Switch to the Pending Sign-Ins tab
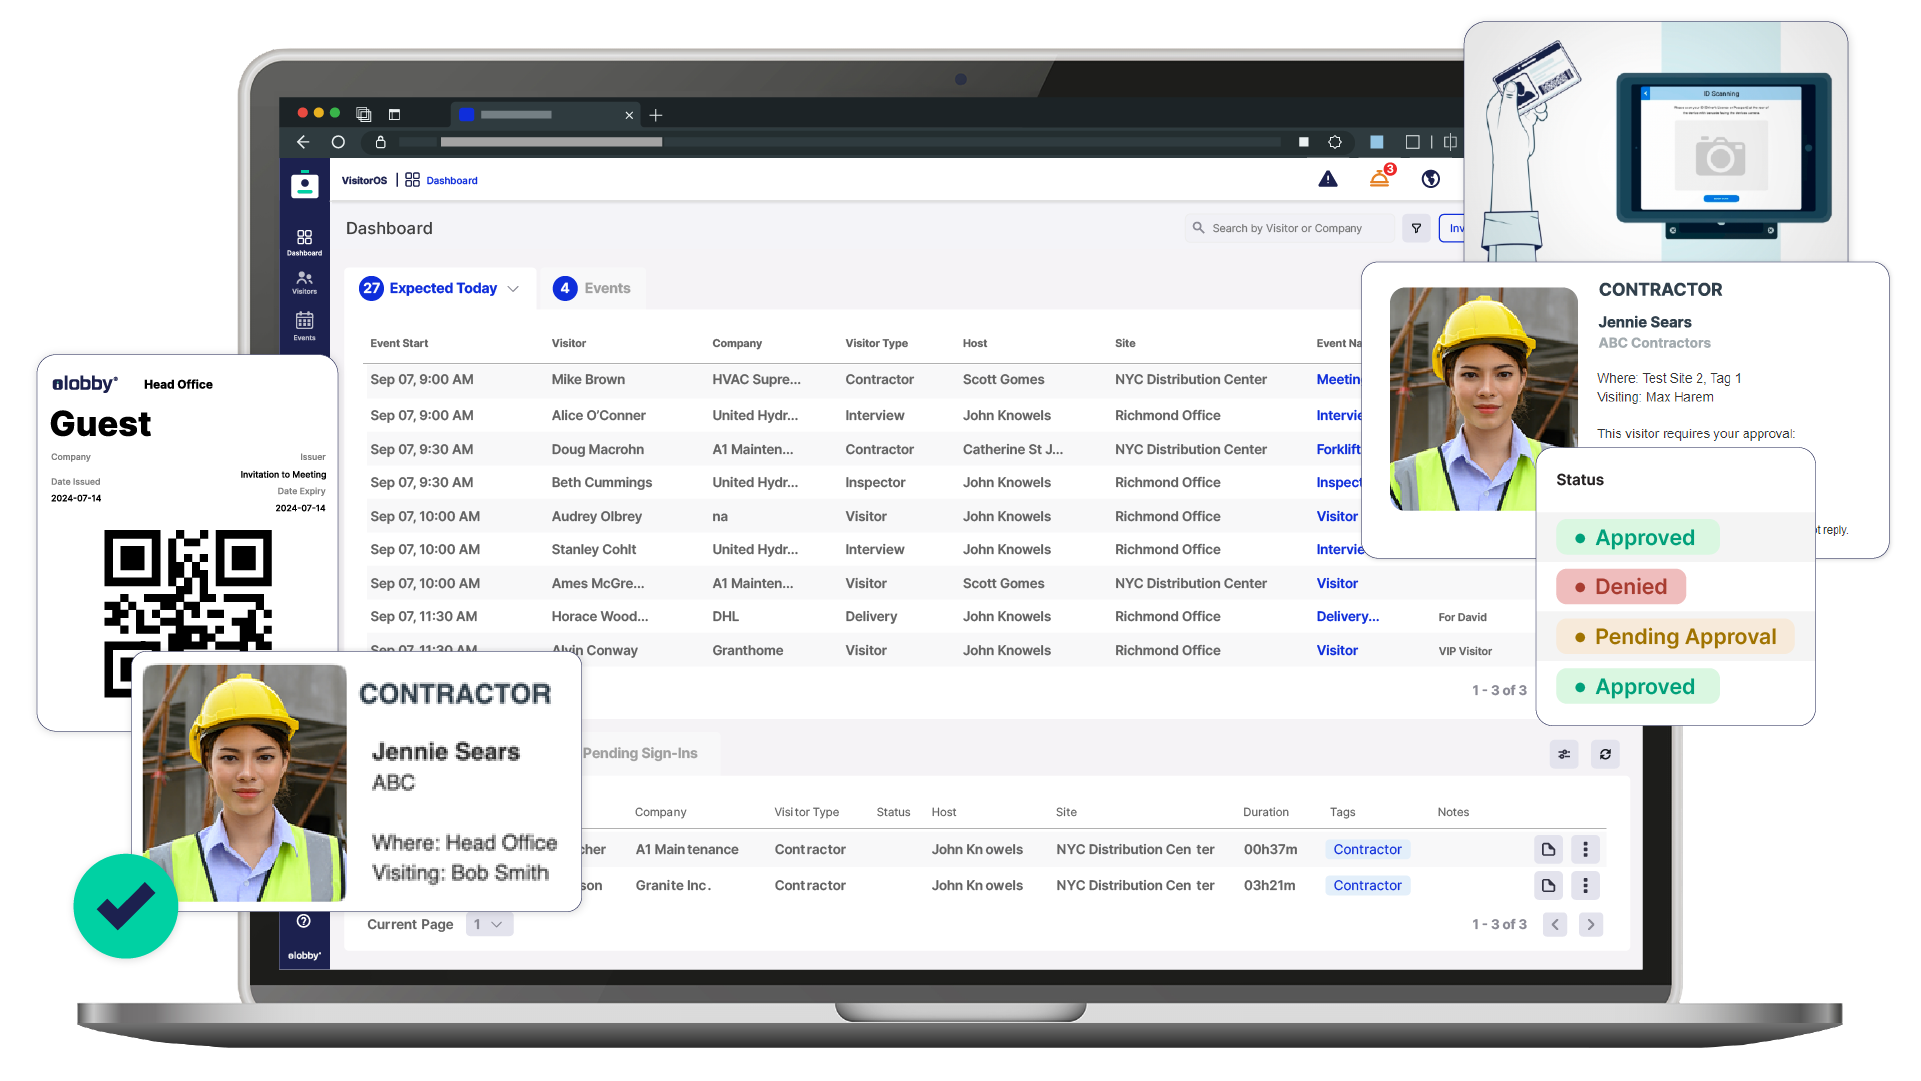Viewport: 1921px width, 1081px height. (640, 753)
